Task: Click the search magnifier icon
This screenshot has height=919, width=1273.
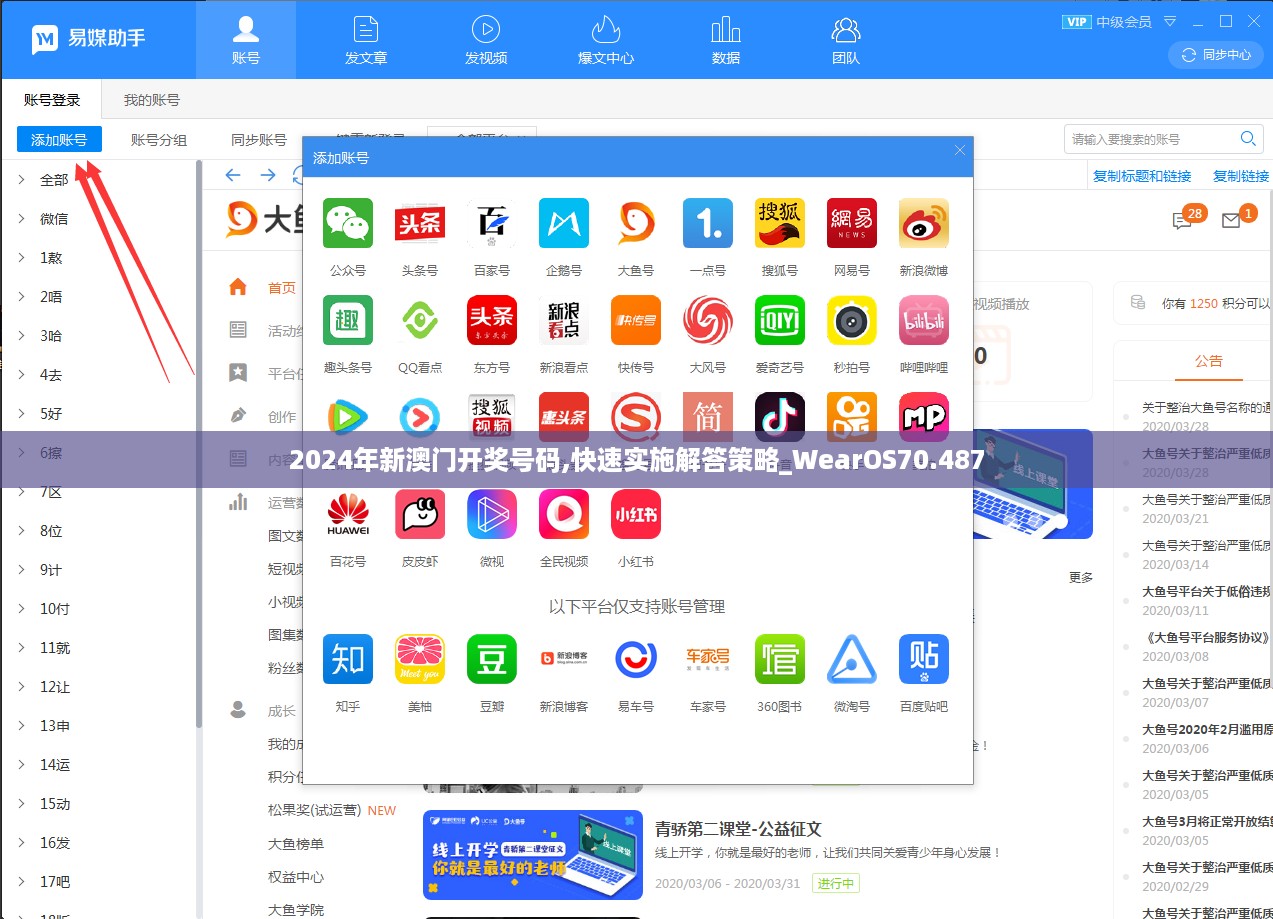Action: 1248,139
